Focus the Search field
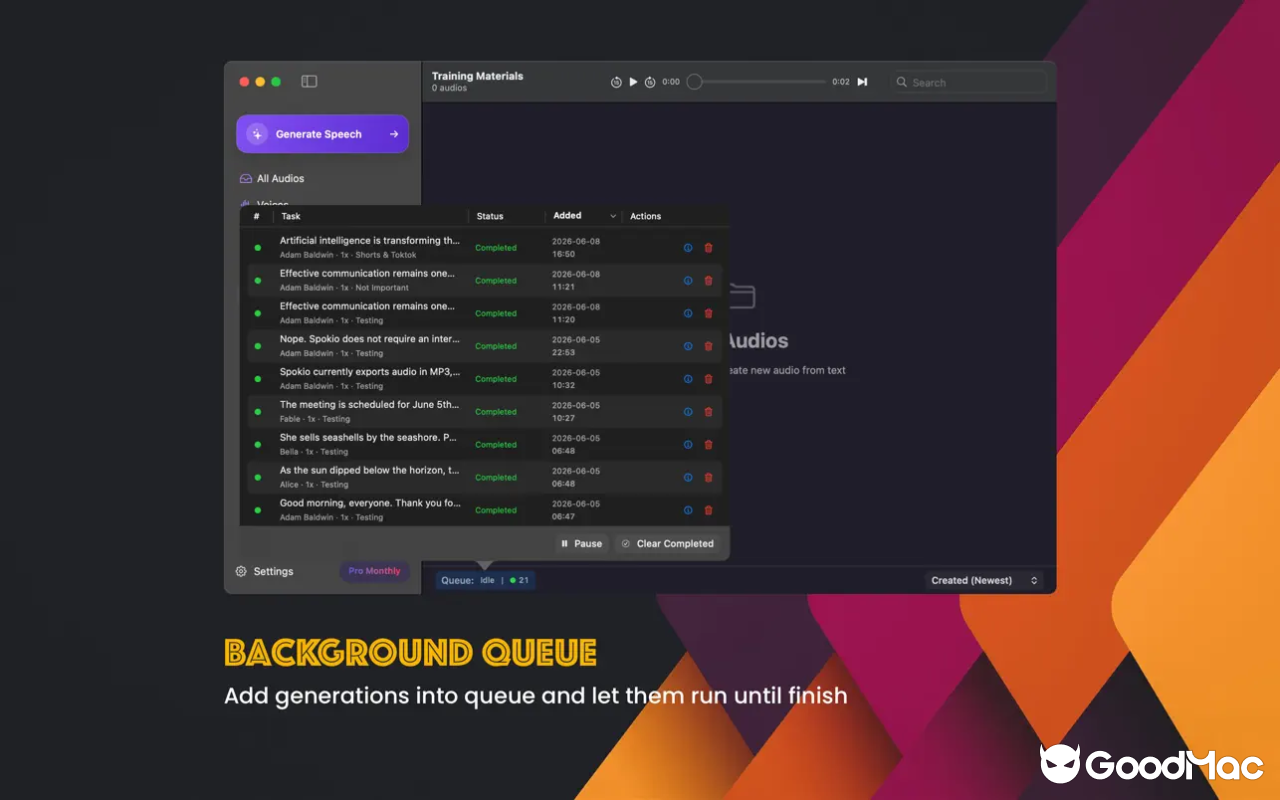Screen dimensions: 1280x800 coord(969,82)
